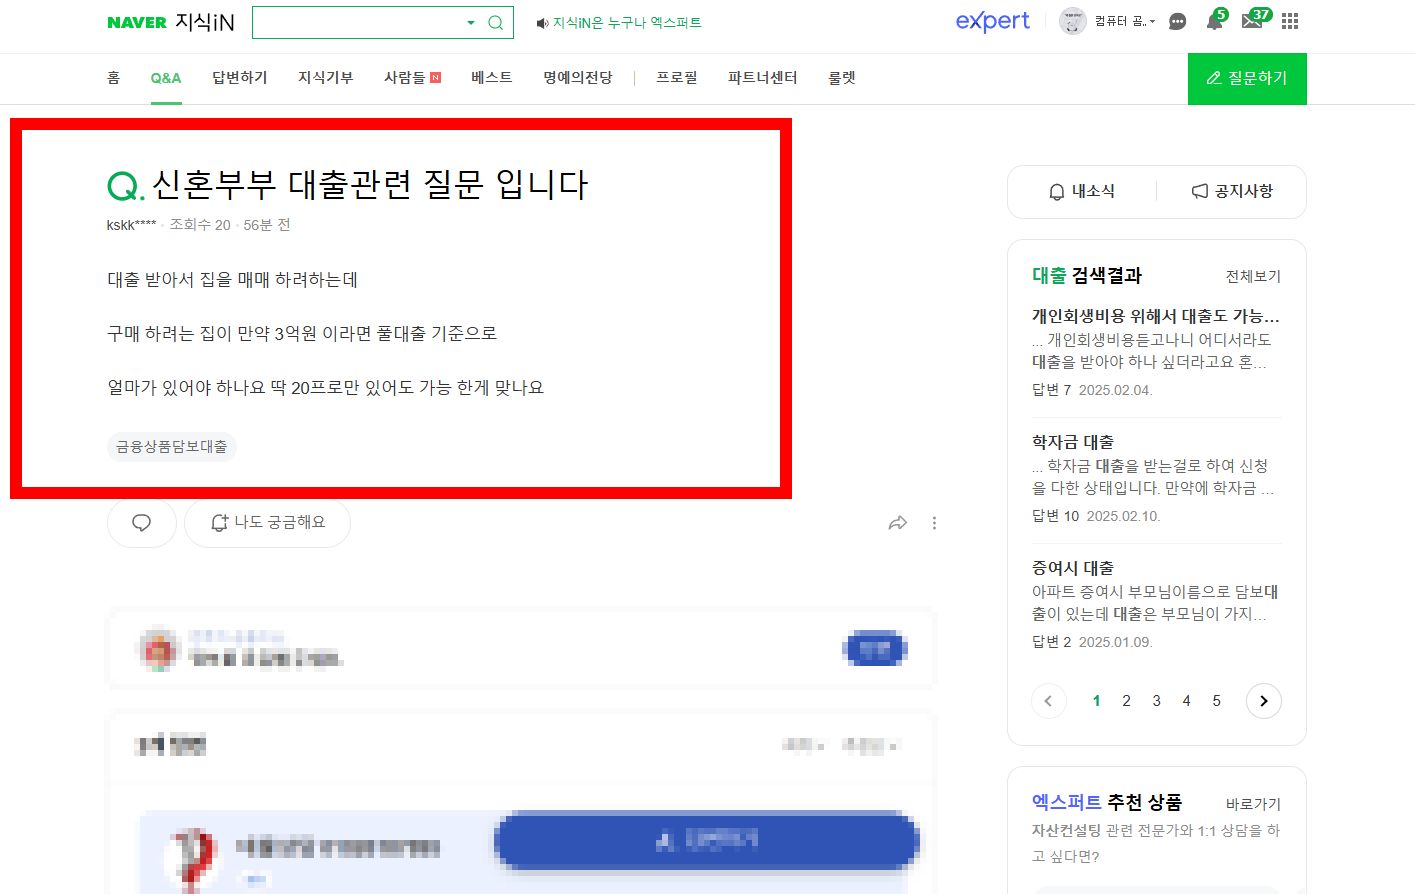Click 전체보기 in 대출 검색결과
Viewport: 1415px width, 894px height.
click(x=1253, y=277)
